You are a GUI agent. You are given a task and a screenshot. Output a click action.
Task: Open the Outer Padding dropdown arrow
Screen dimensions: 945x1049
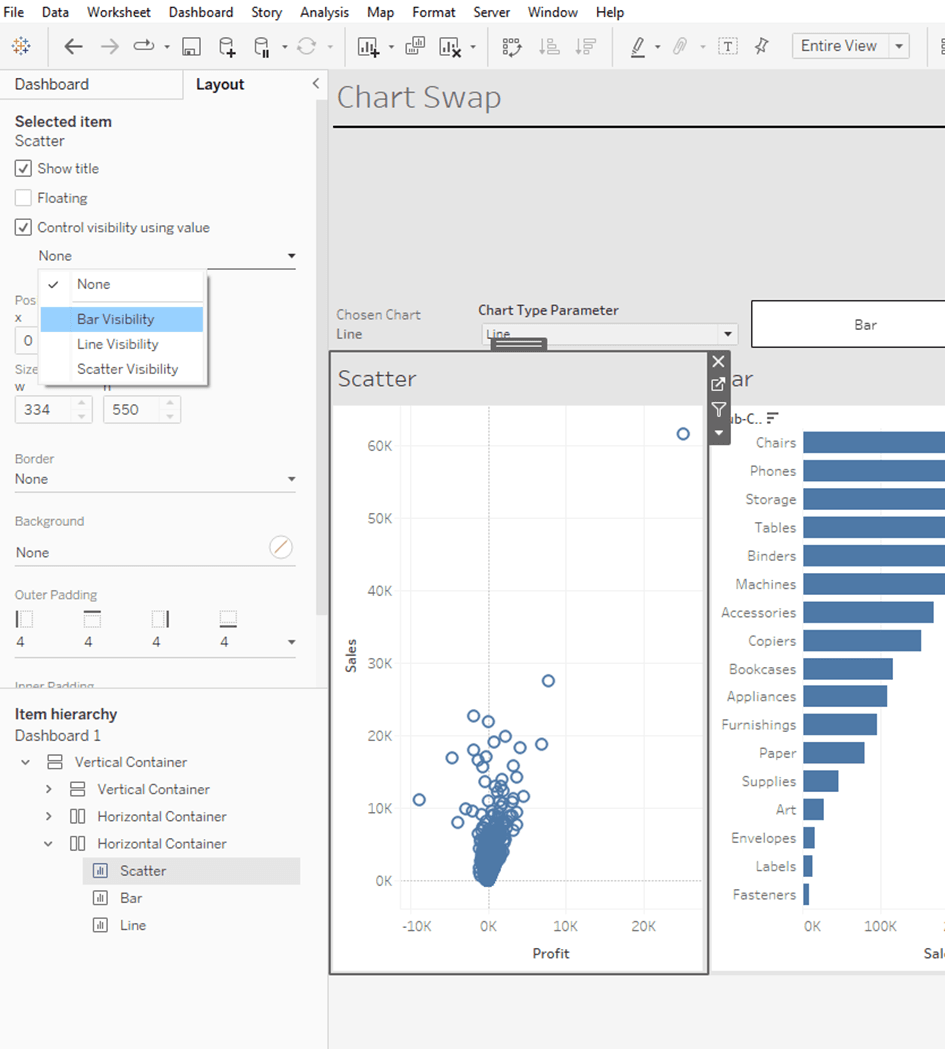[x=291, y=642]
